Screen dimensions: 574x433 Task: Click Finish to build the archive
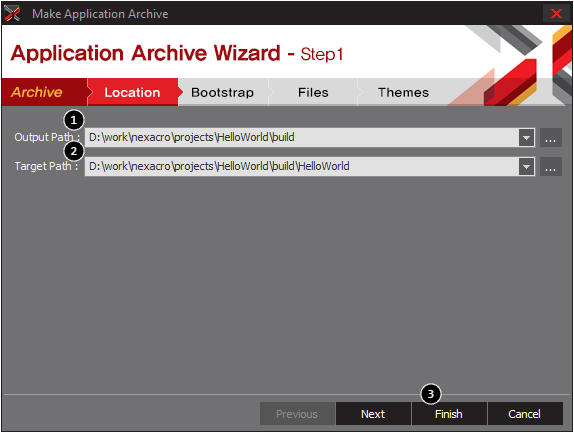pyautogui.click(x=449, y=414)
